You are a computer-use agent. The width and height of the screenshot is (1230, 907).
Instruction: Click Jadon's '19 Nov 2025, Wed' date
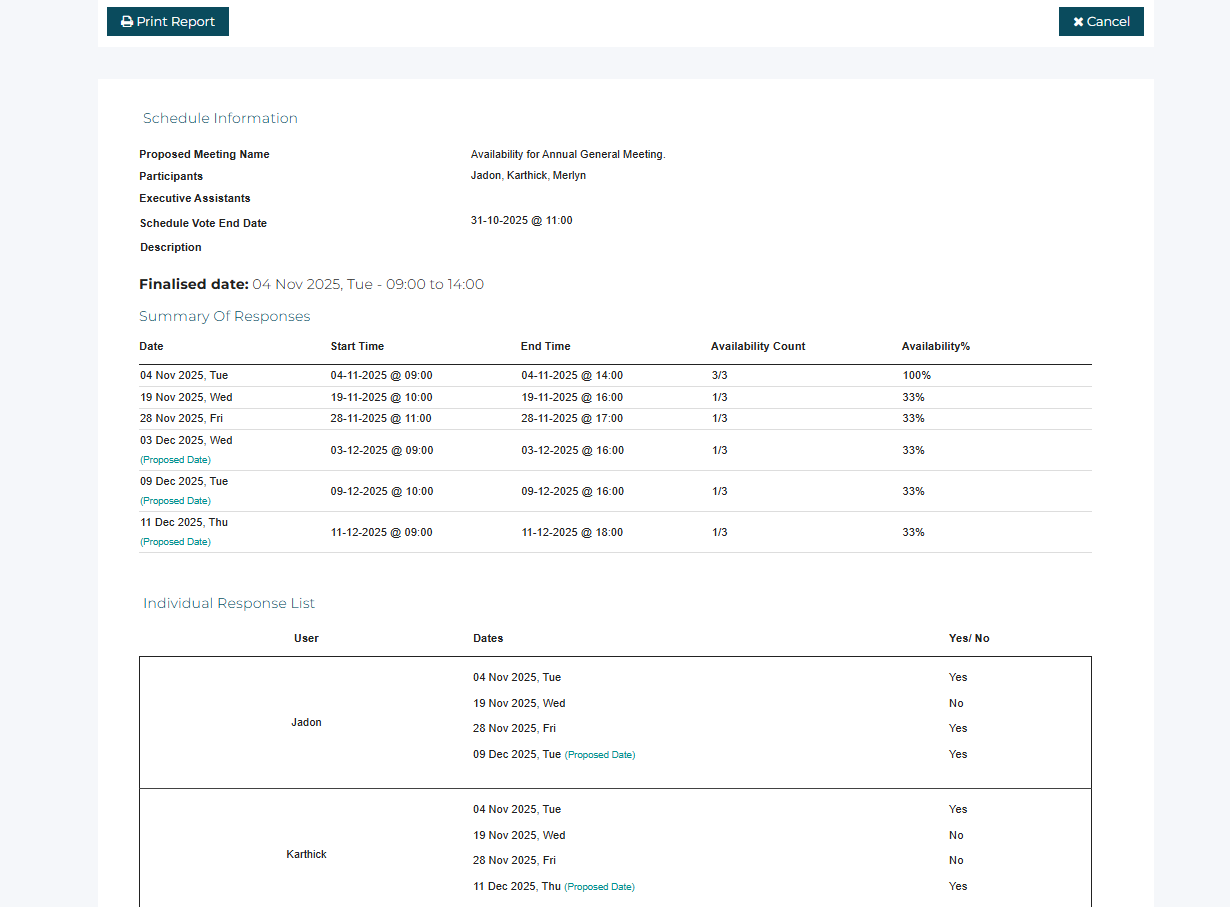pos(519,703)
